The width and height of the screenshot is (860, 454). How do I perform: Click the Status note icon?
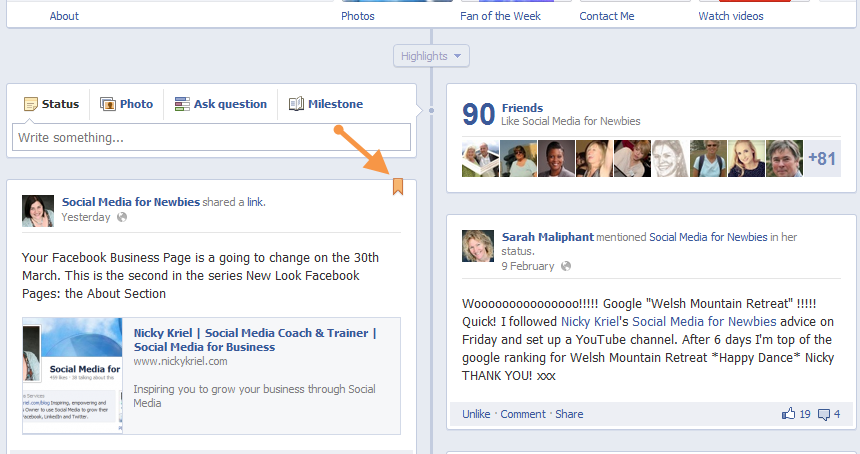pos(31,104)
